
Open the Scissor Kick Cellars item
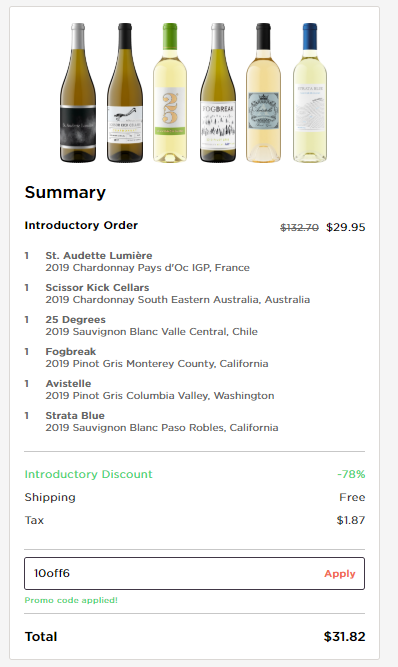click(97, 288)
